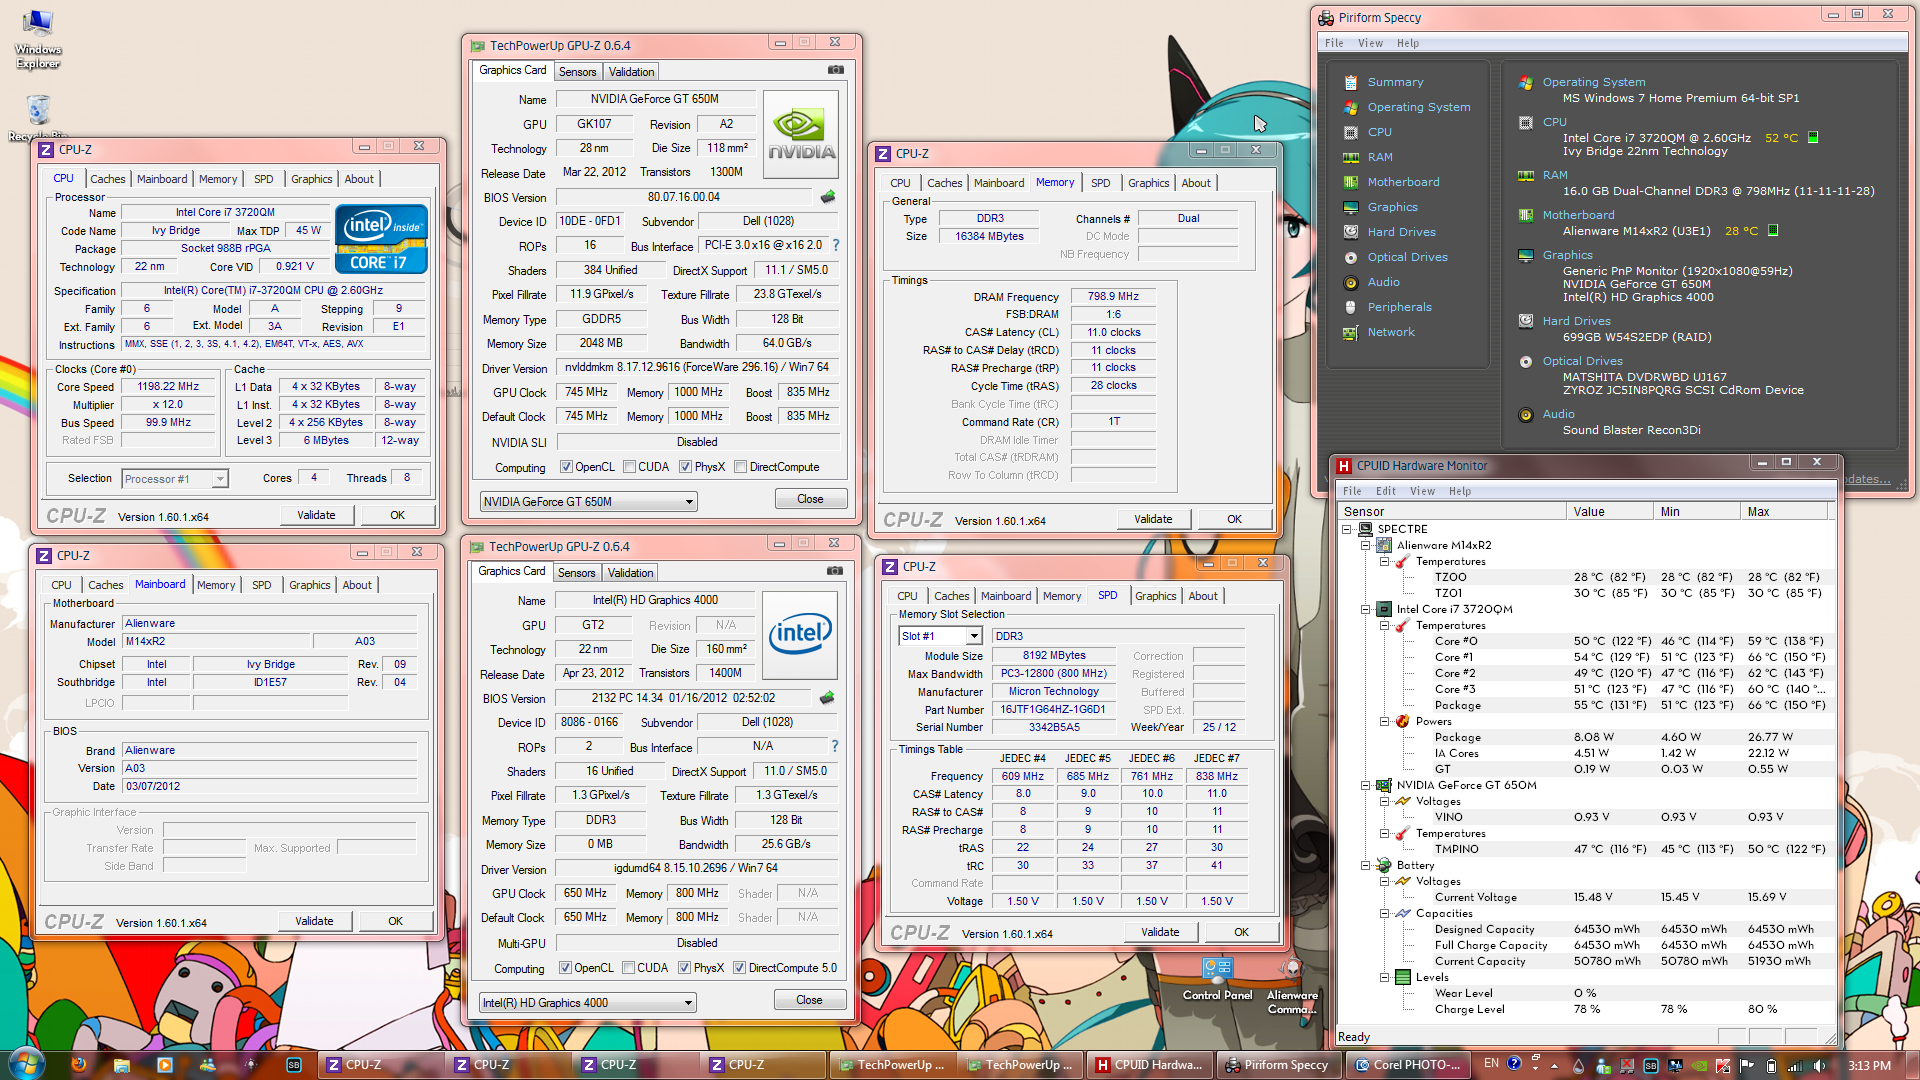This screenshot has height=1080, width=1920.
Task: Open the Windows Start button
Action: click(26, 1064)
